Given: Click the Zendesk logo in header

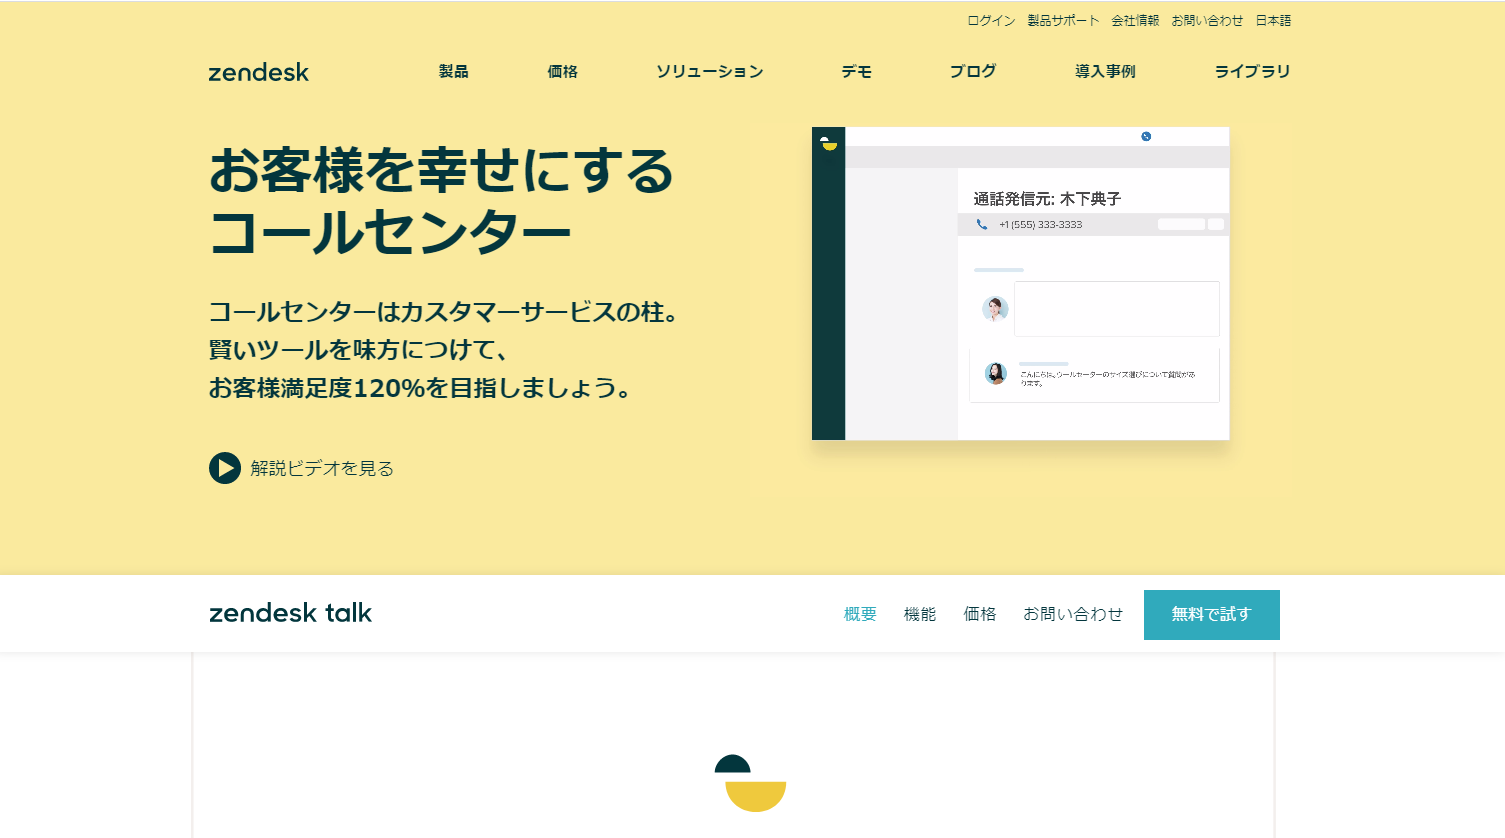Looking at the screenshot, I should coord(259,72).
